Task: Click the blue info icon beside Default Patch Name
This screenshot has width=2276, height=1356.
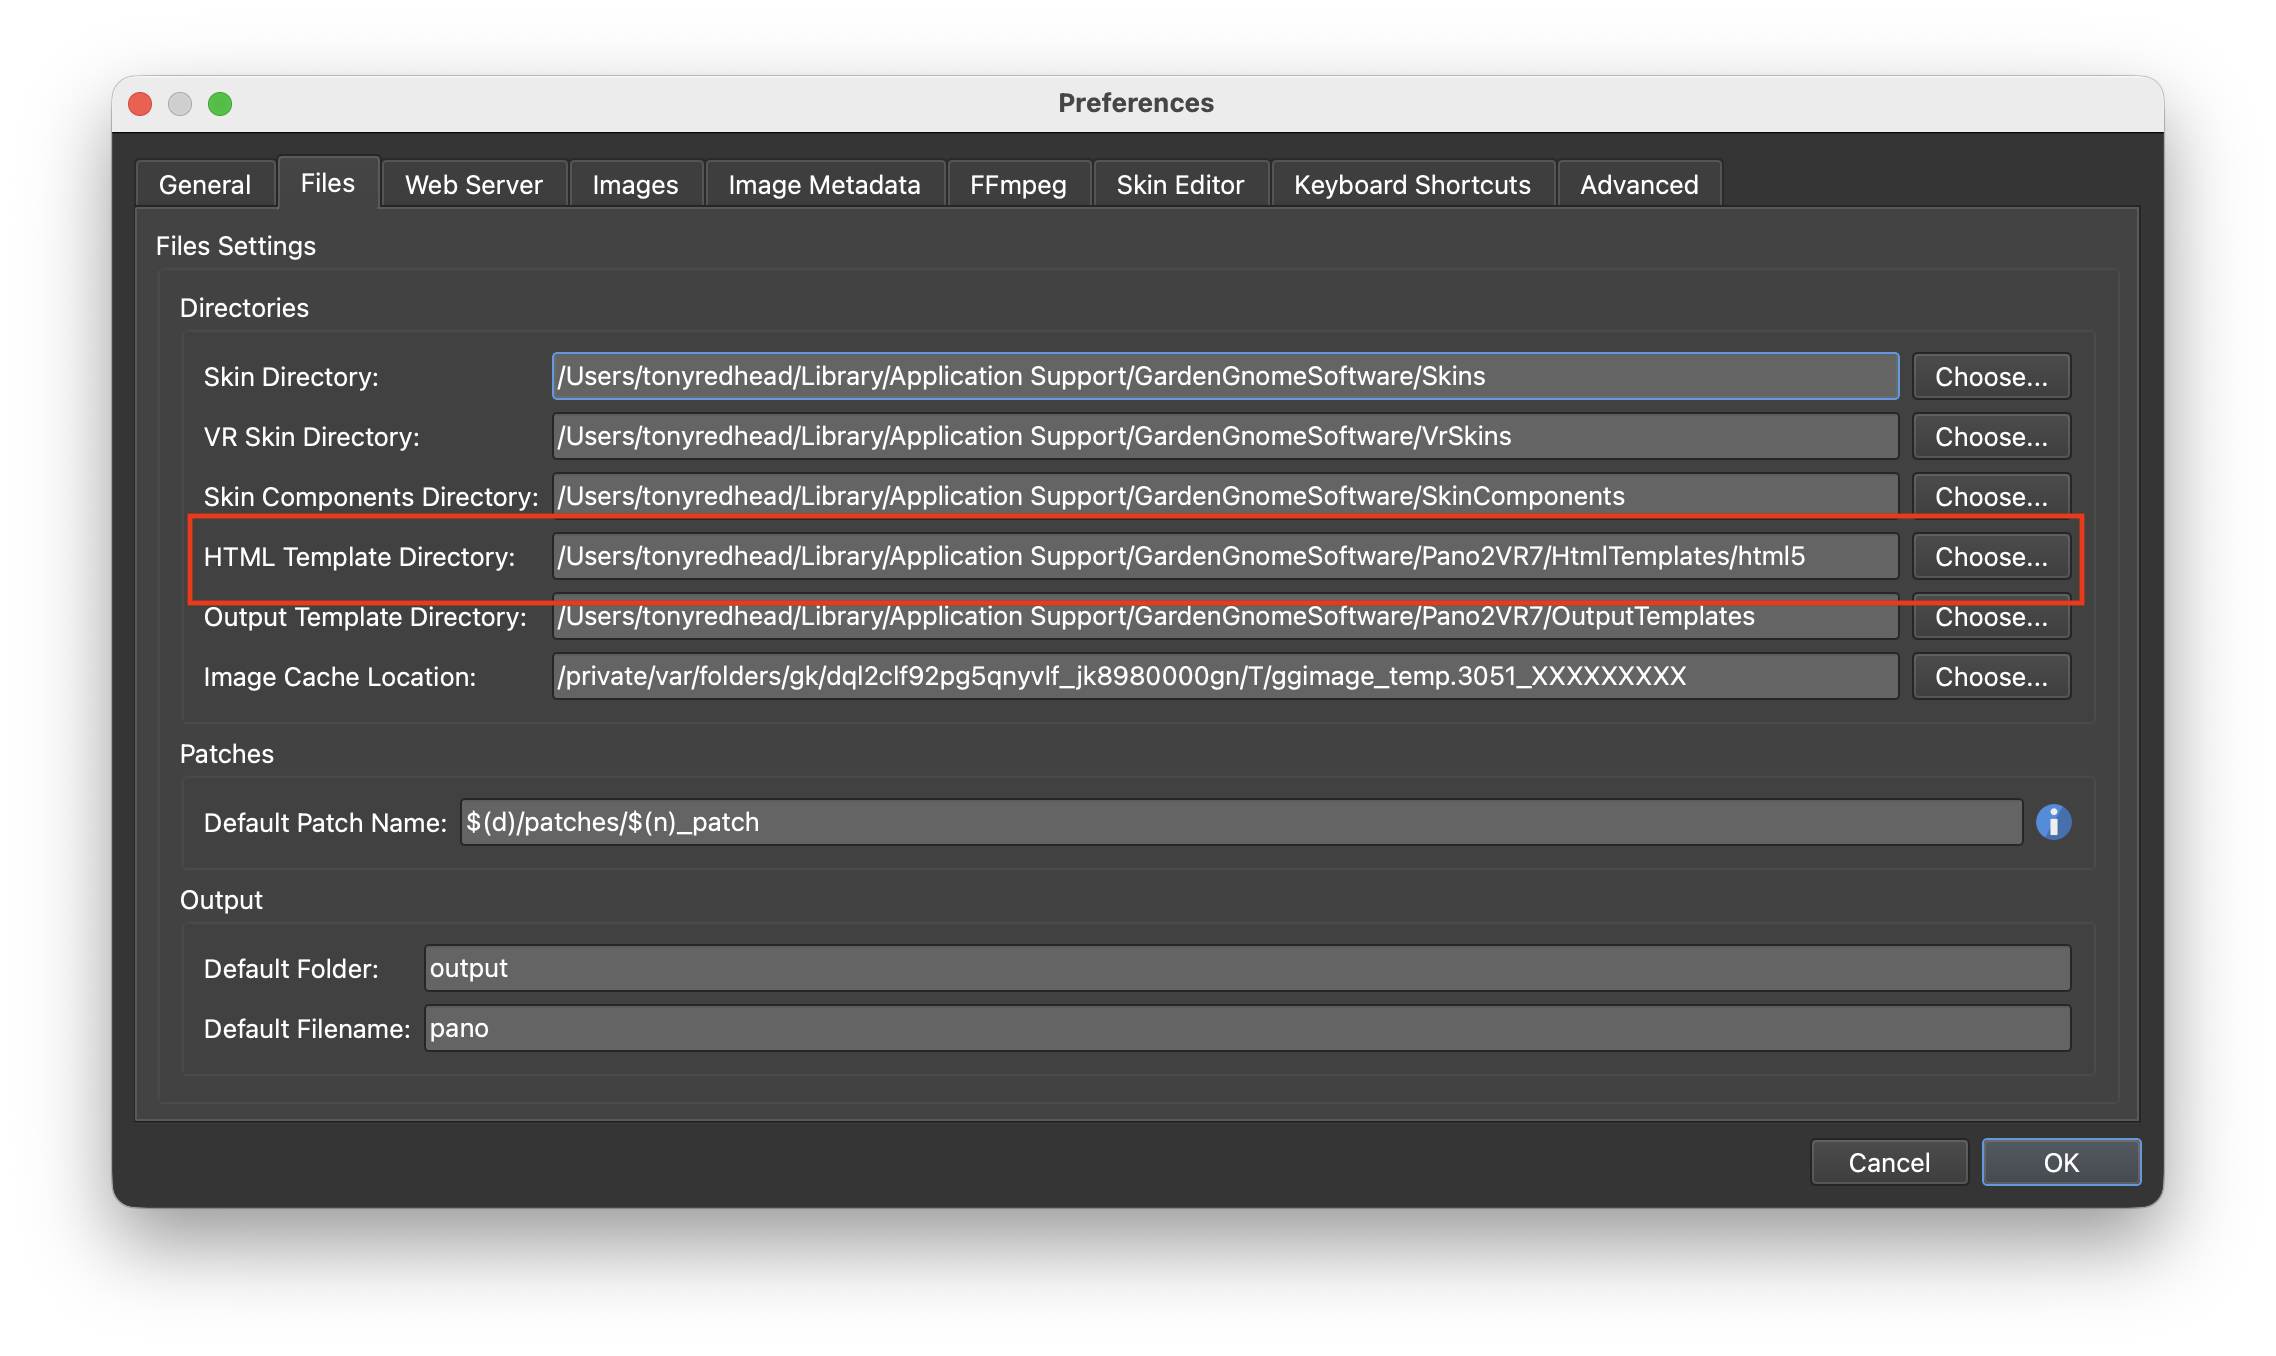Action: [2053, 822]
